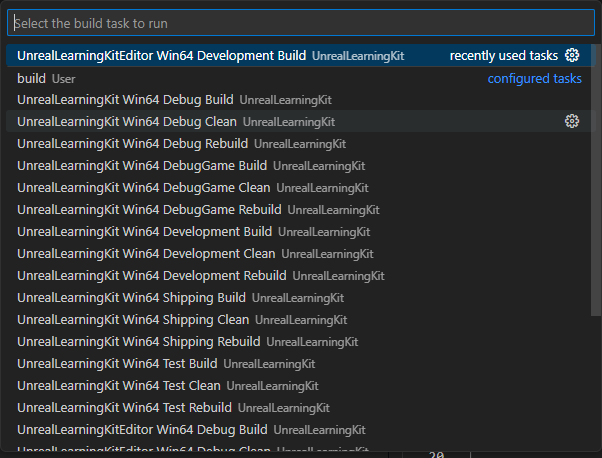Choose UnrealLearningKit Win64 Debug Build
Screen dimensions: 602x458
point(301,100)
